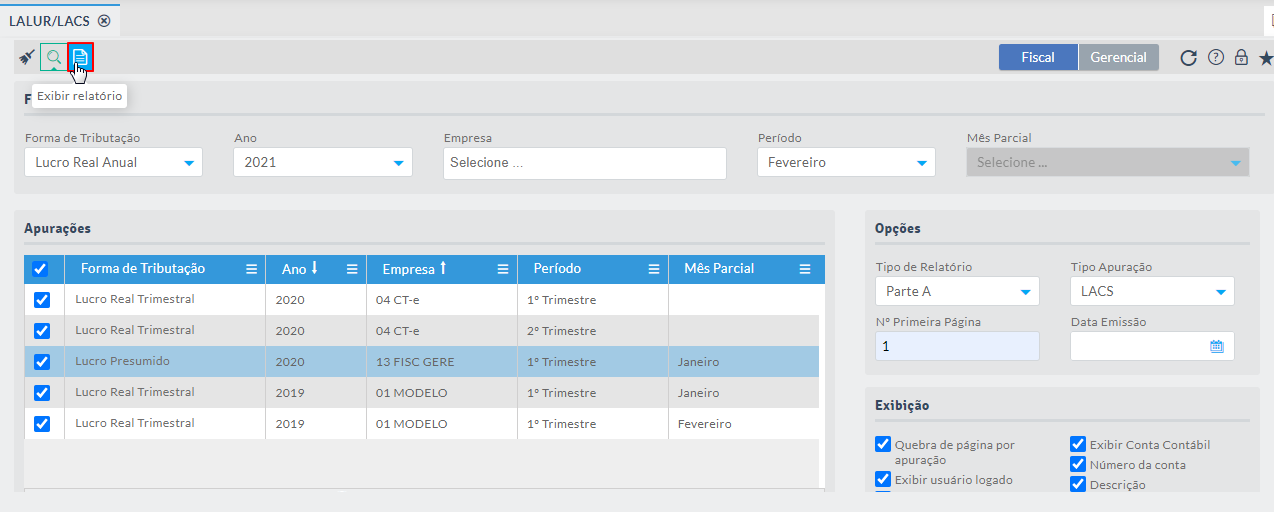Open the Data Emissão calendar icon
Image resolution: width=1274 pixels, height=512 pixels.
[x=1217, y=346]
